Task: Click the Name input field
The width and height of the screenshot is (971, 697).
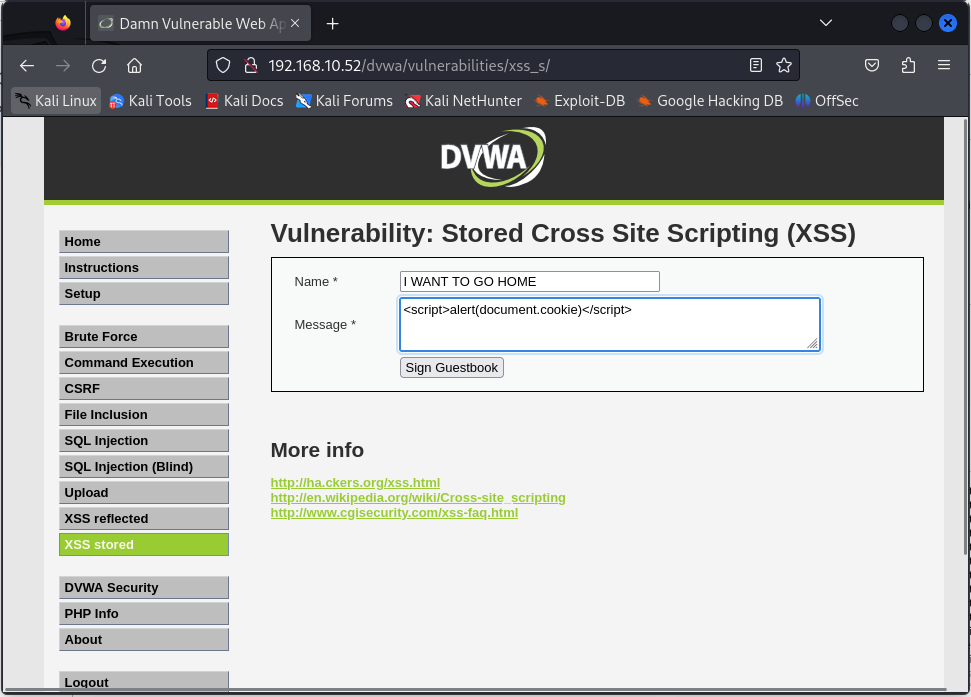Action: 529,282
